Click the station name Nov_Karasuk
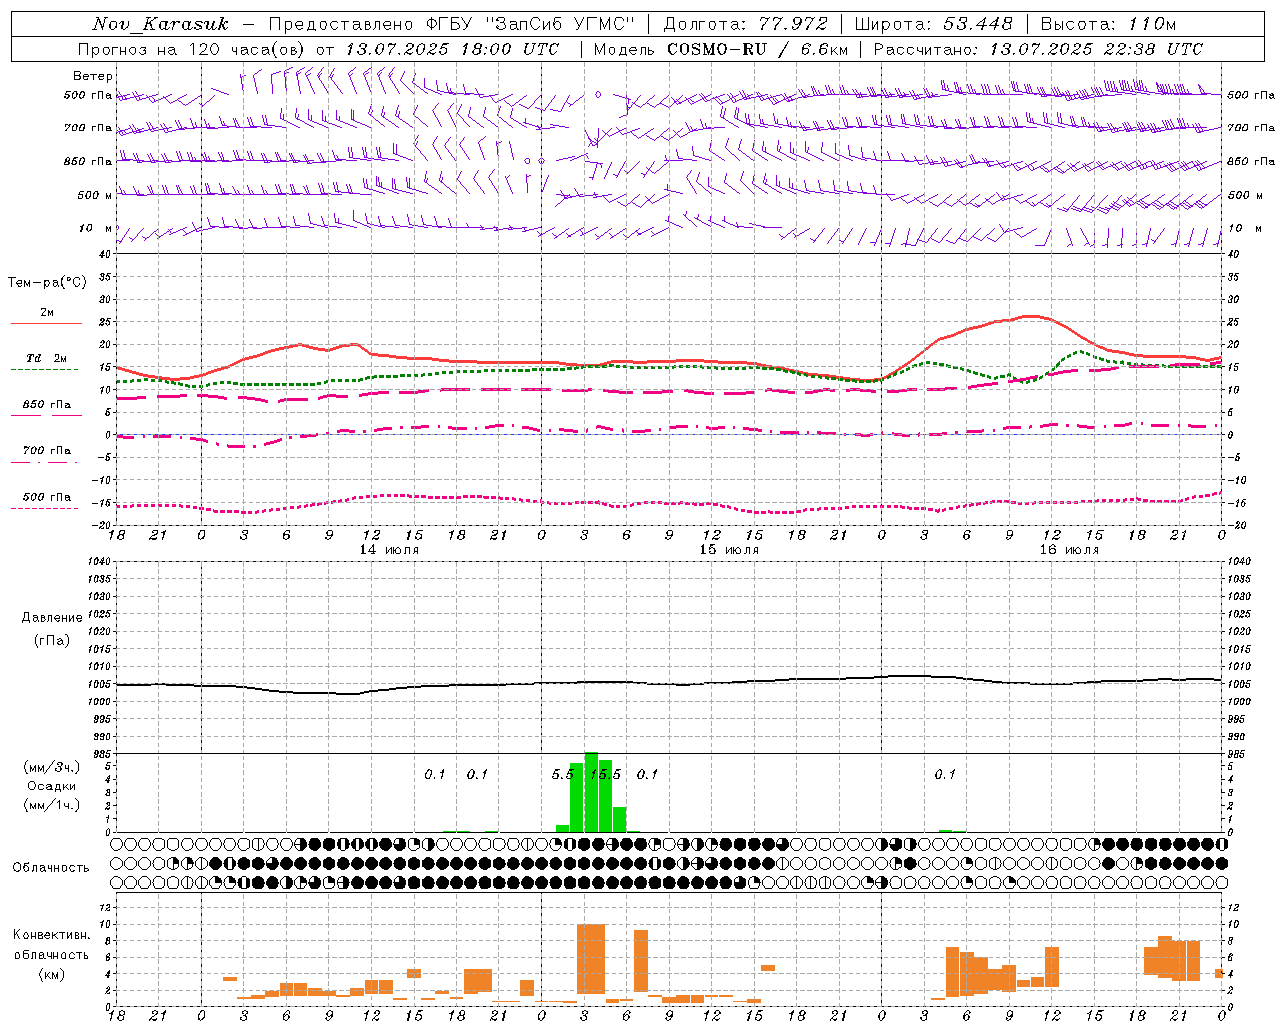The height and width of the screenshot is (1024, 1280). tap(161, 24)
